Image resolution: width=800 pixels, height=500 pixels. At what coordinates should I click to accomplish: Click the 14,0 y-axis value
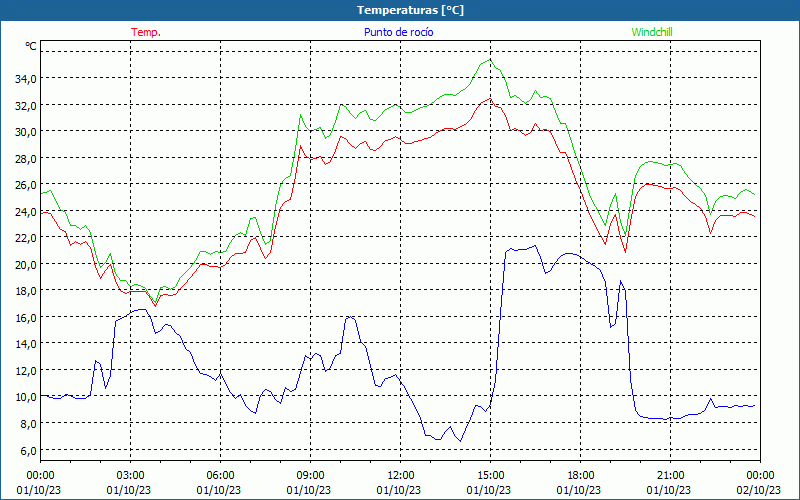25,343
